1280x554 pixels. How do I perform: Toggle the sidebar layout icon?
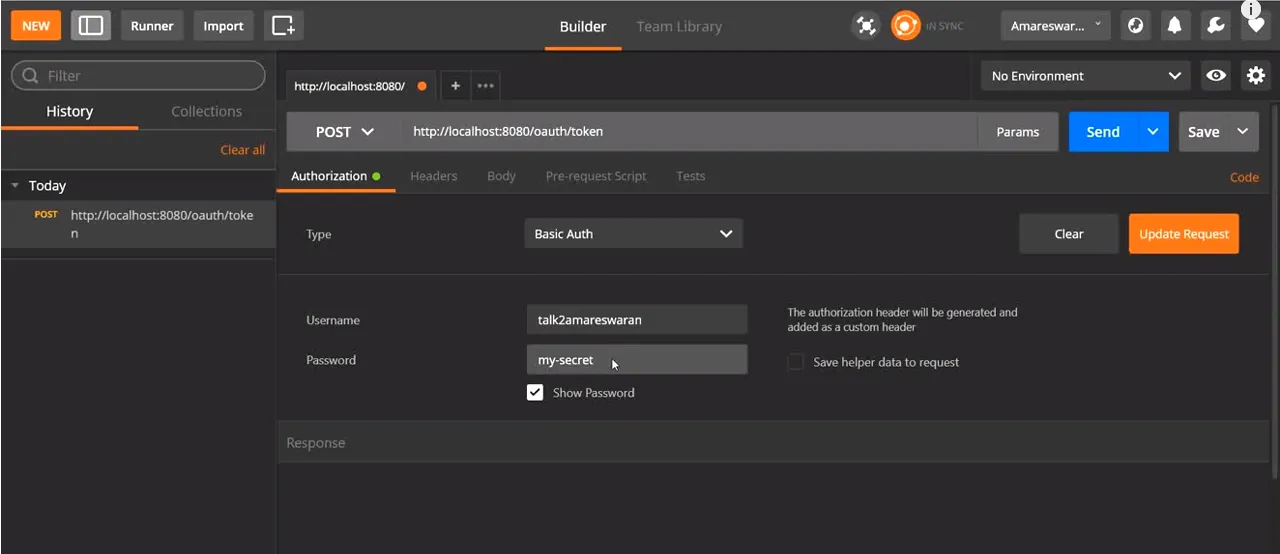[91, 26]
